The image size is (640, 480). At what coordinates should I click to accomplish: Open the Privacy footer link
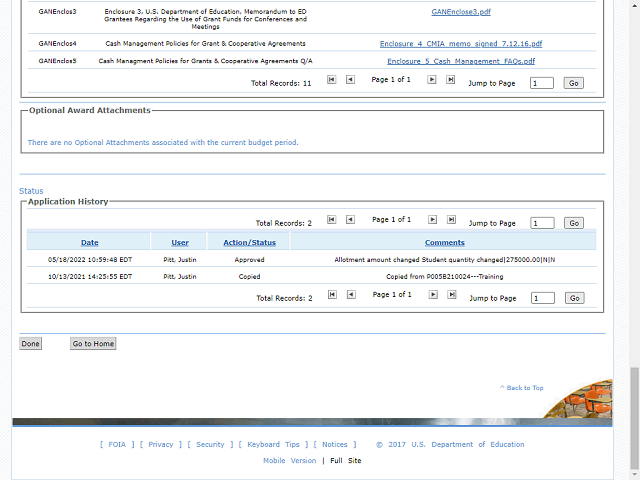(x=161, y=444)
